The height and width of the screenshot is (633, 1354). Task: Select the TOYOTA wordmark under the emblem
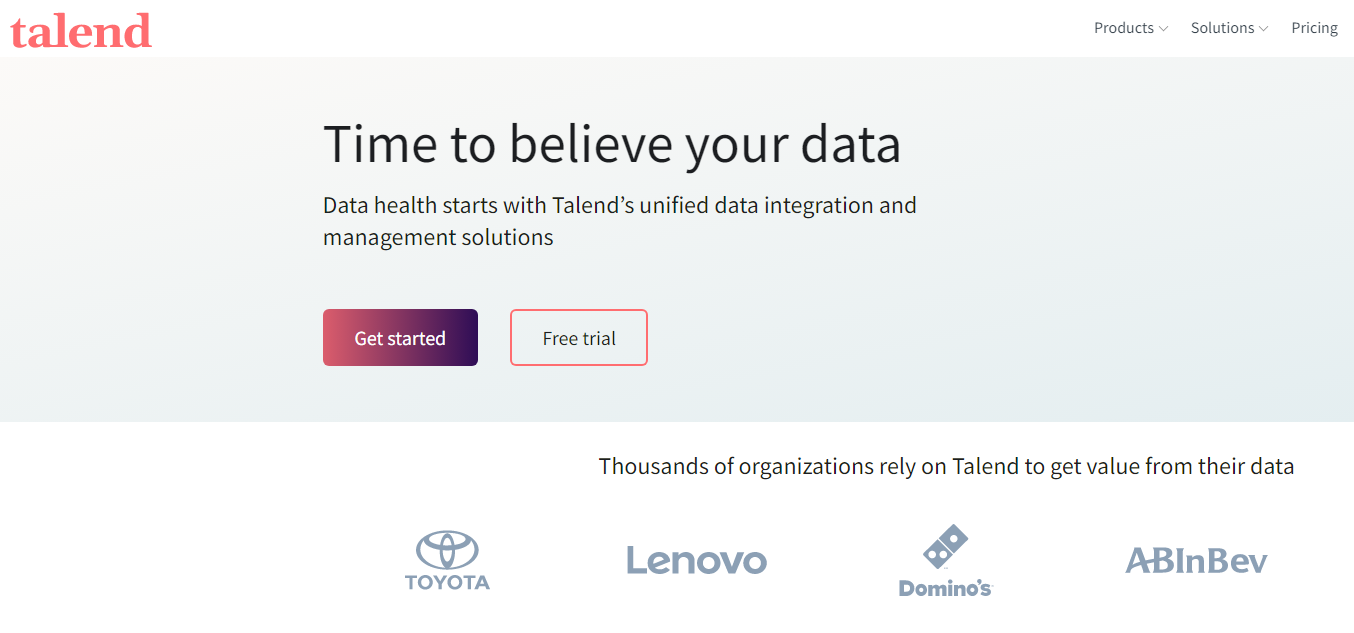point(447,582)
